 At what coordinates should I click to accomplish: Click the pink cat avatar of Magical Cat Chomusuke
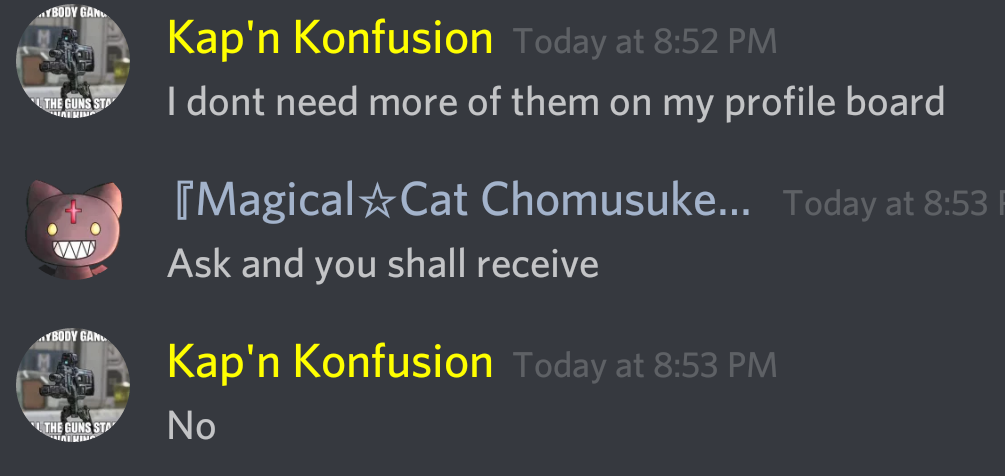(72, 229)
